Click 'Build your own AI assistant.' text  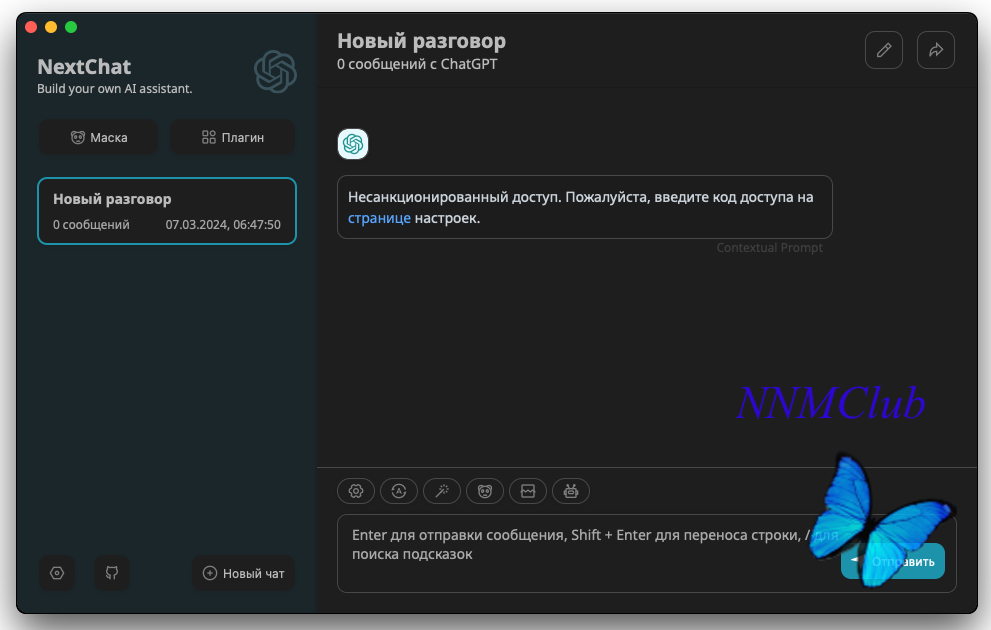click(x=114, y=88)
